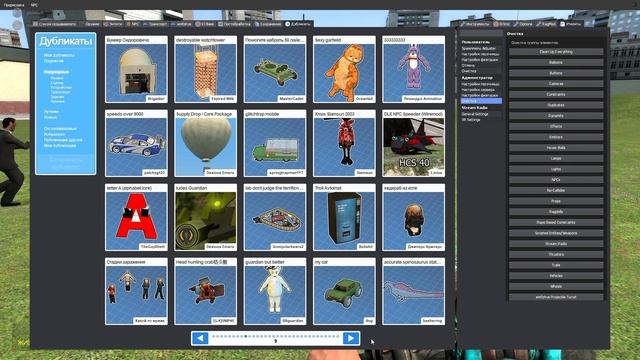Clean up Stream Radio entities
This screenshot has height=360, width=640.
pyautogui.click(x=556, y=244)
